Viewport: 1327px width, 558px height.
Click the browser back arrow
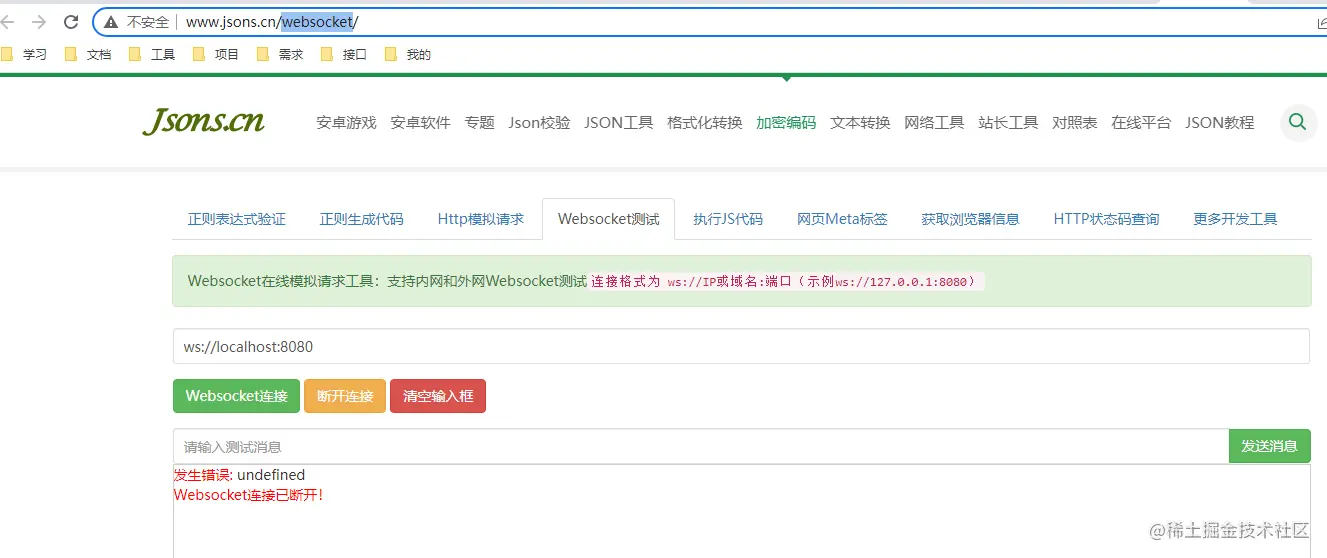[x=7, y=21]
